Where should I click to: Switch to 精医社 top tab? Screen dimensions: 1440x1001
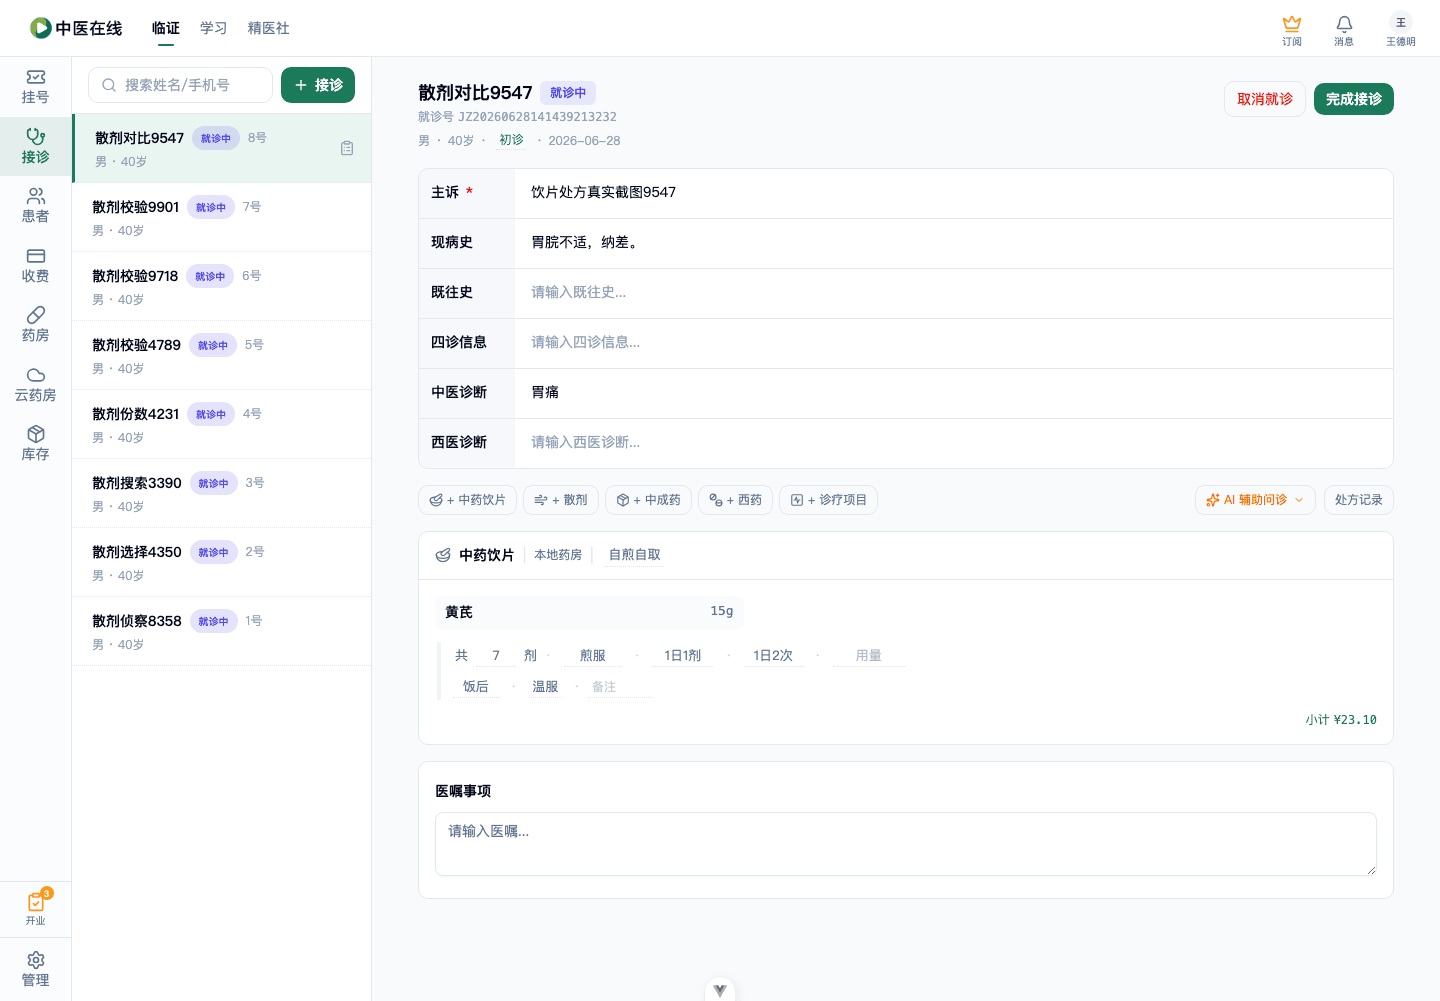pyautogui.click(x=269, y=28)
